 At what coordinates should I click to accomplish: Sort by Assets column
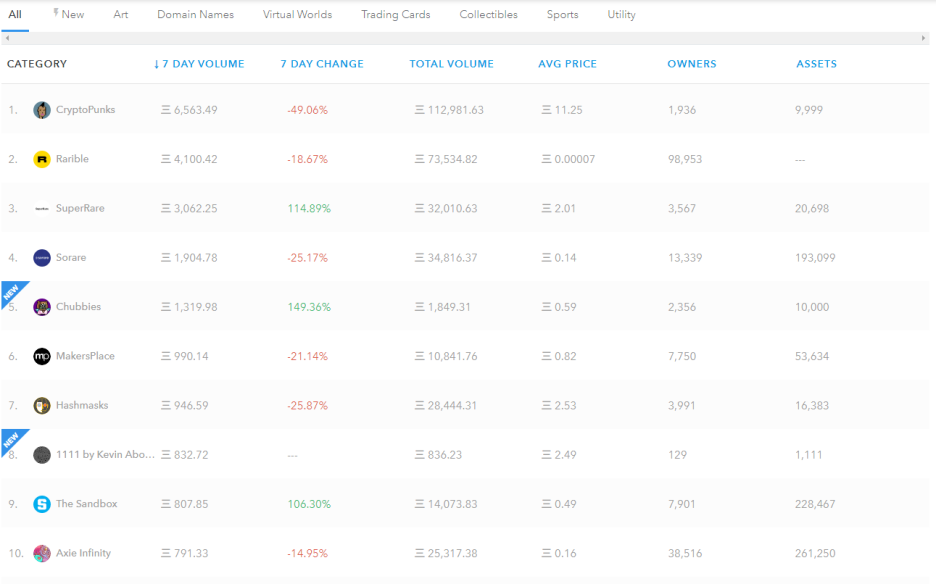(x=816, y=64)
